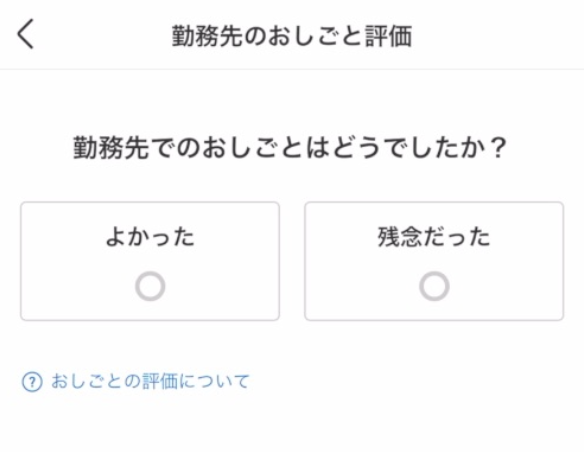Viewport: 584px width, 452px height.
Task: Tap the よかった label text
Action: pyautogui.click(x=150, y=237)
